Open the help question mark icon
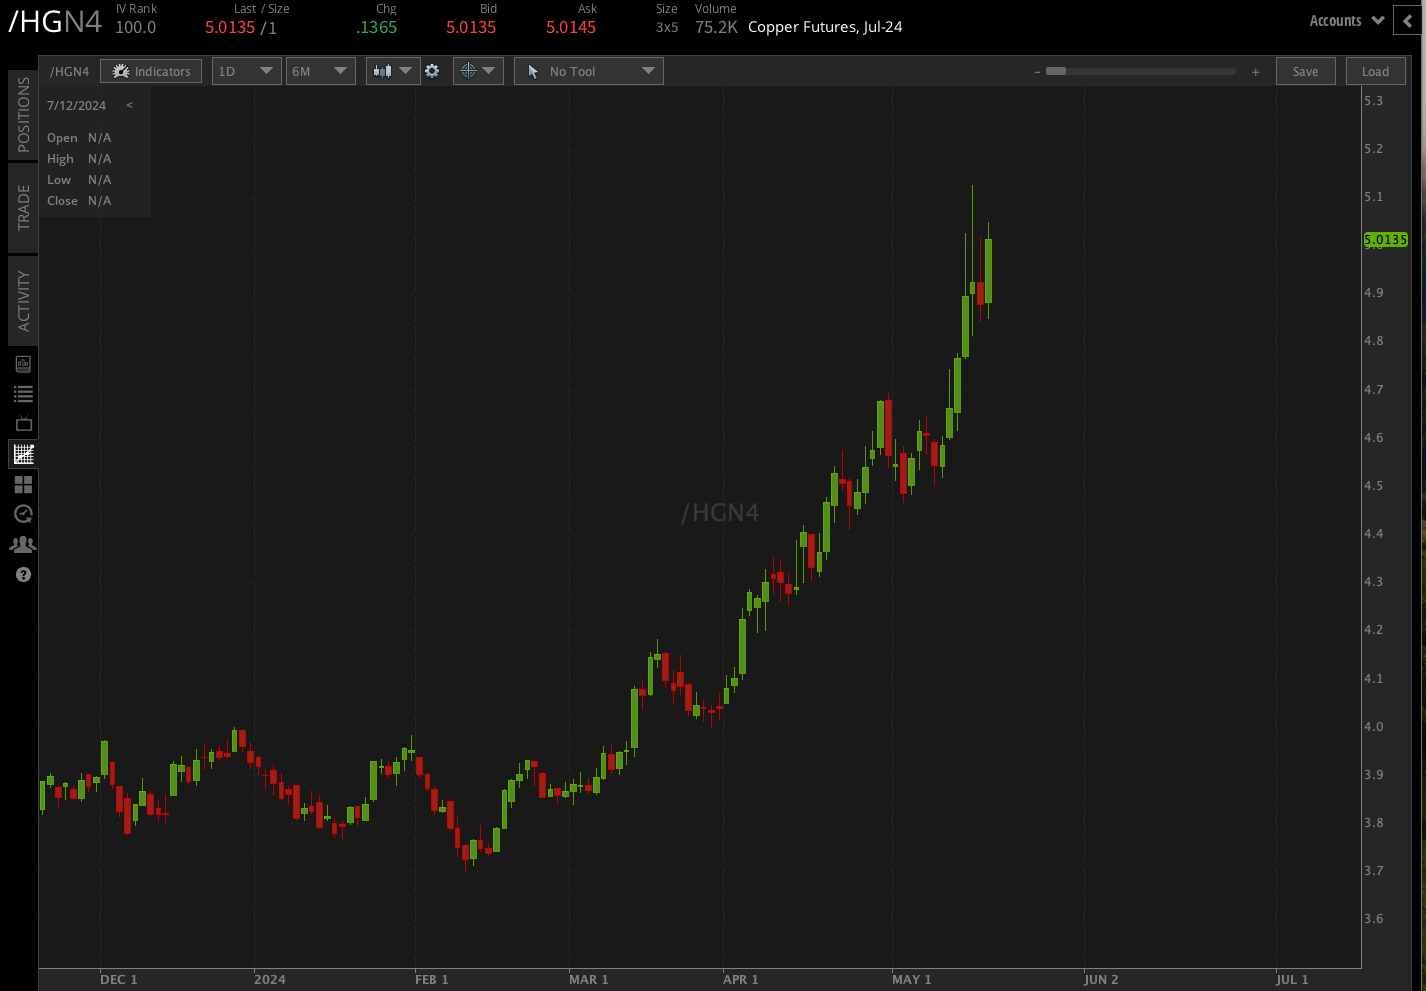This screenshot has width=1426, height=991. pyautogui.click(x=23, y=574)
